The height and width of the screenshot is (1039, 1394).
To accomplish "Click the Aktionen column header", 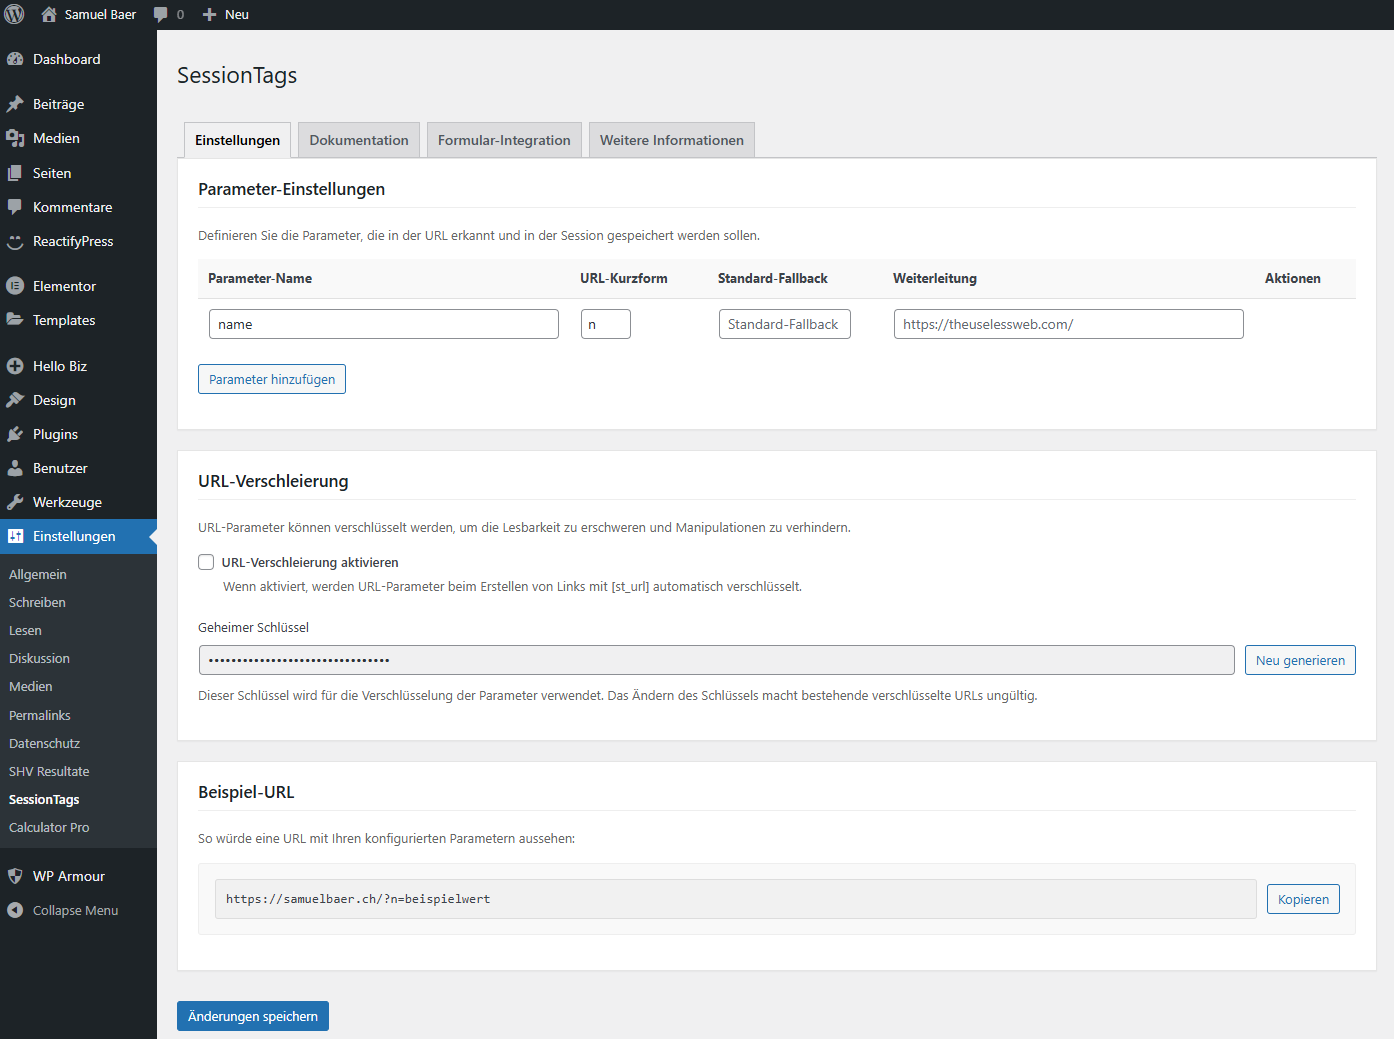I will (1293, 278).
